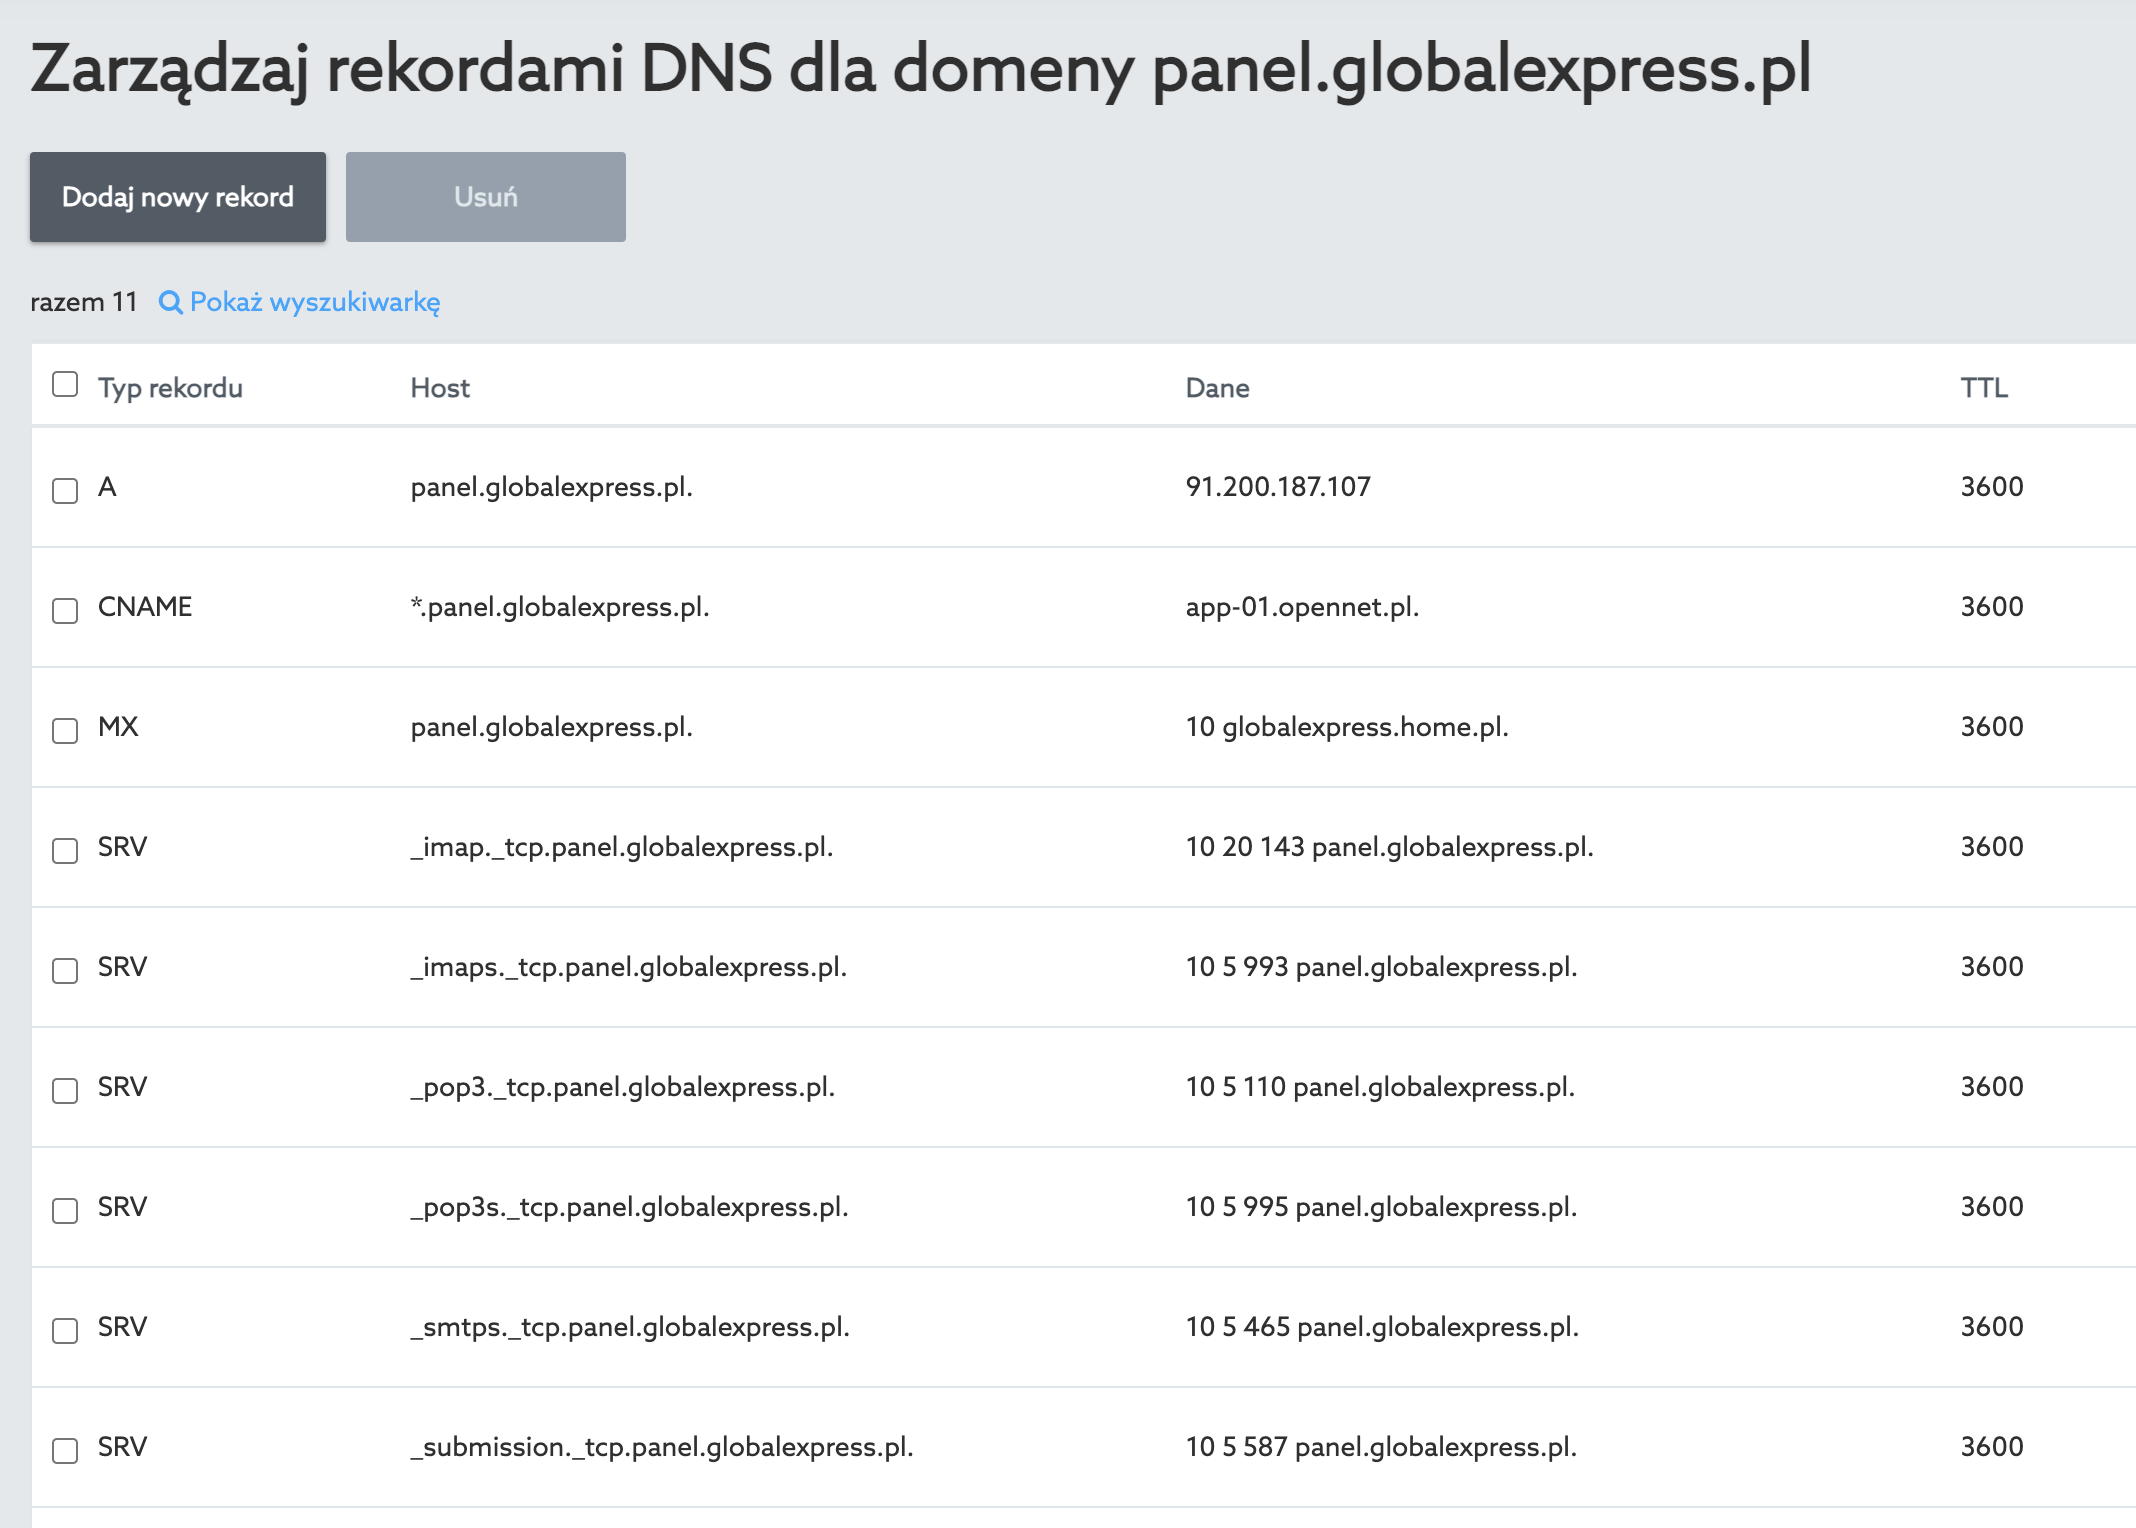Click 10 5 995 panel.globalexpress.pl. data

click(1381, 1207)
